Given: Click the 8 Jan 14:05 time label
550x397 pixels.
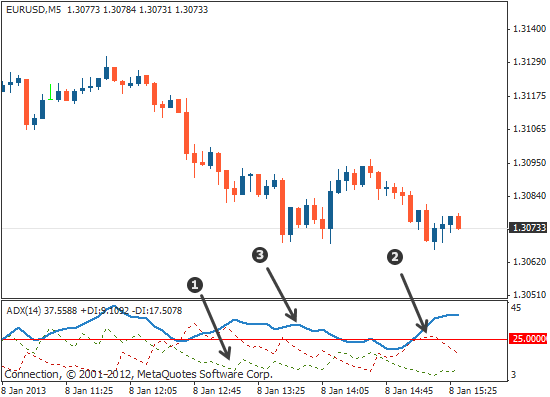Looking at the screenshot, I should (345, 390).
